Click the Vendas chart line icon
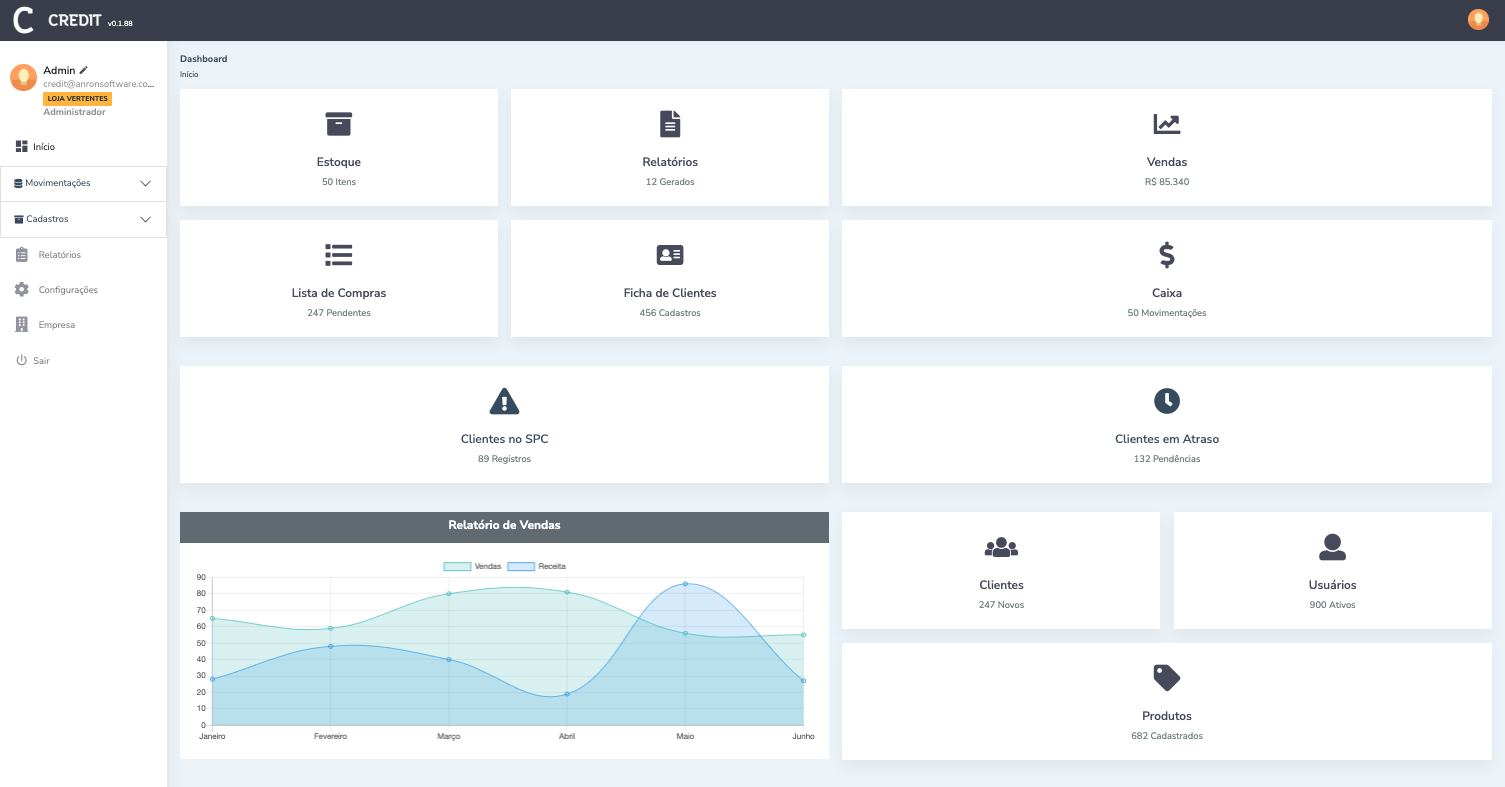Viewport: 1505px width, 787px height. [1166, 124]
